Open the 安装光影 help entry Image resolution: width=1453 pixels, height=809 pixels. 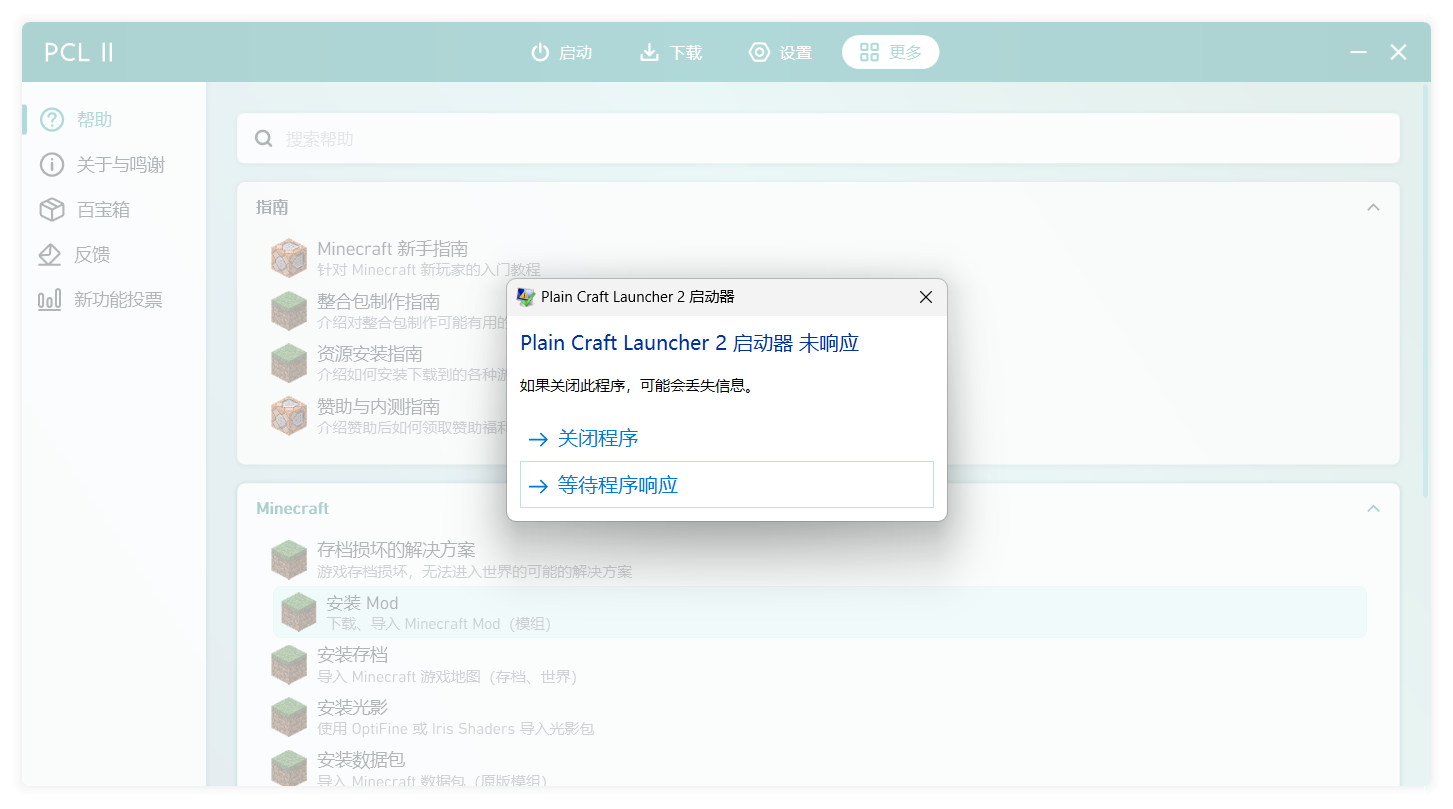(820, 717)
